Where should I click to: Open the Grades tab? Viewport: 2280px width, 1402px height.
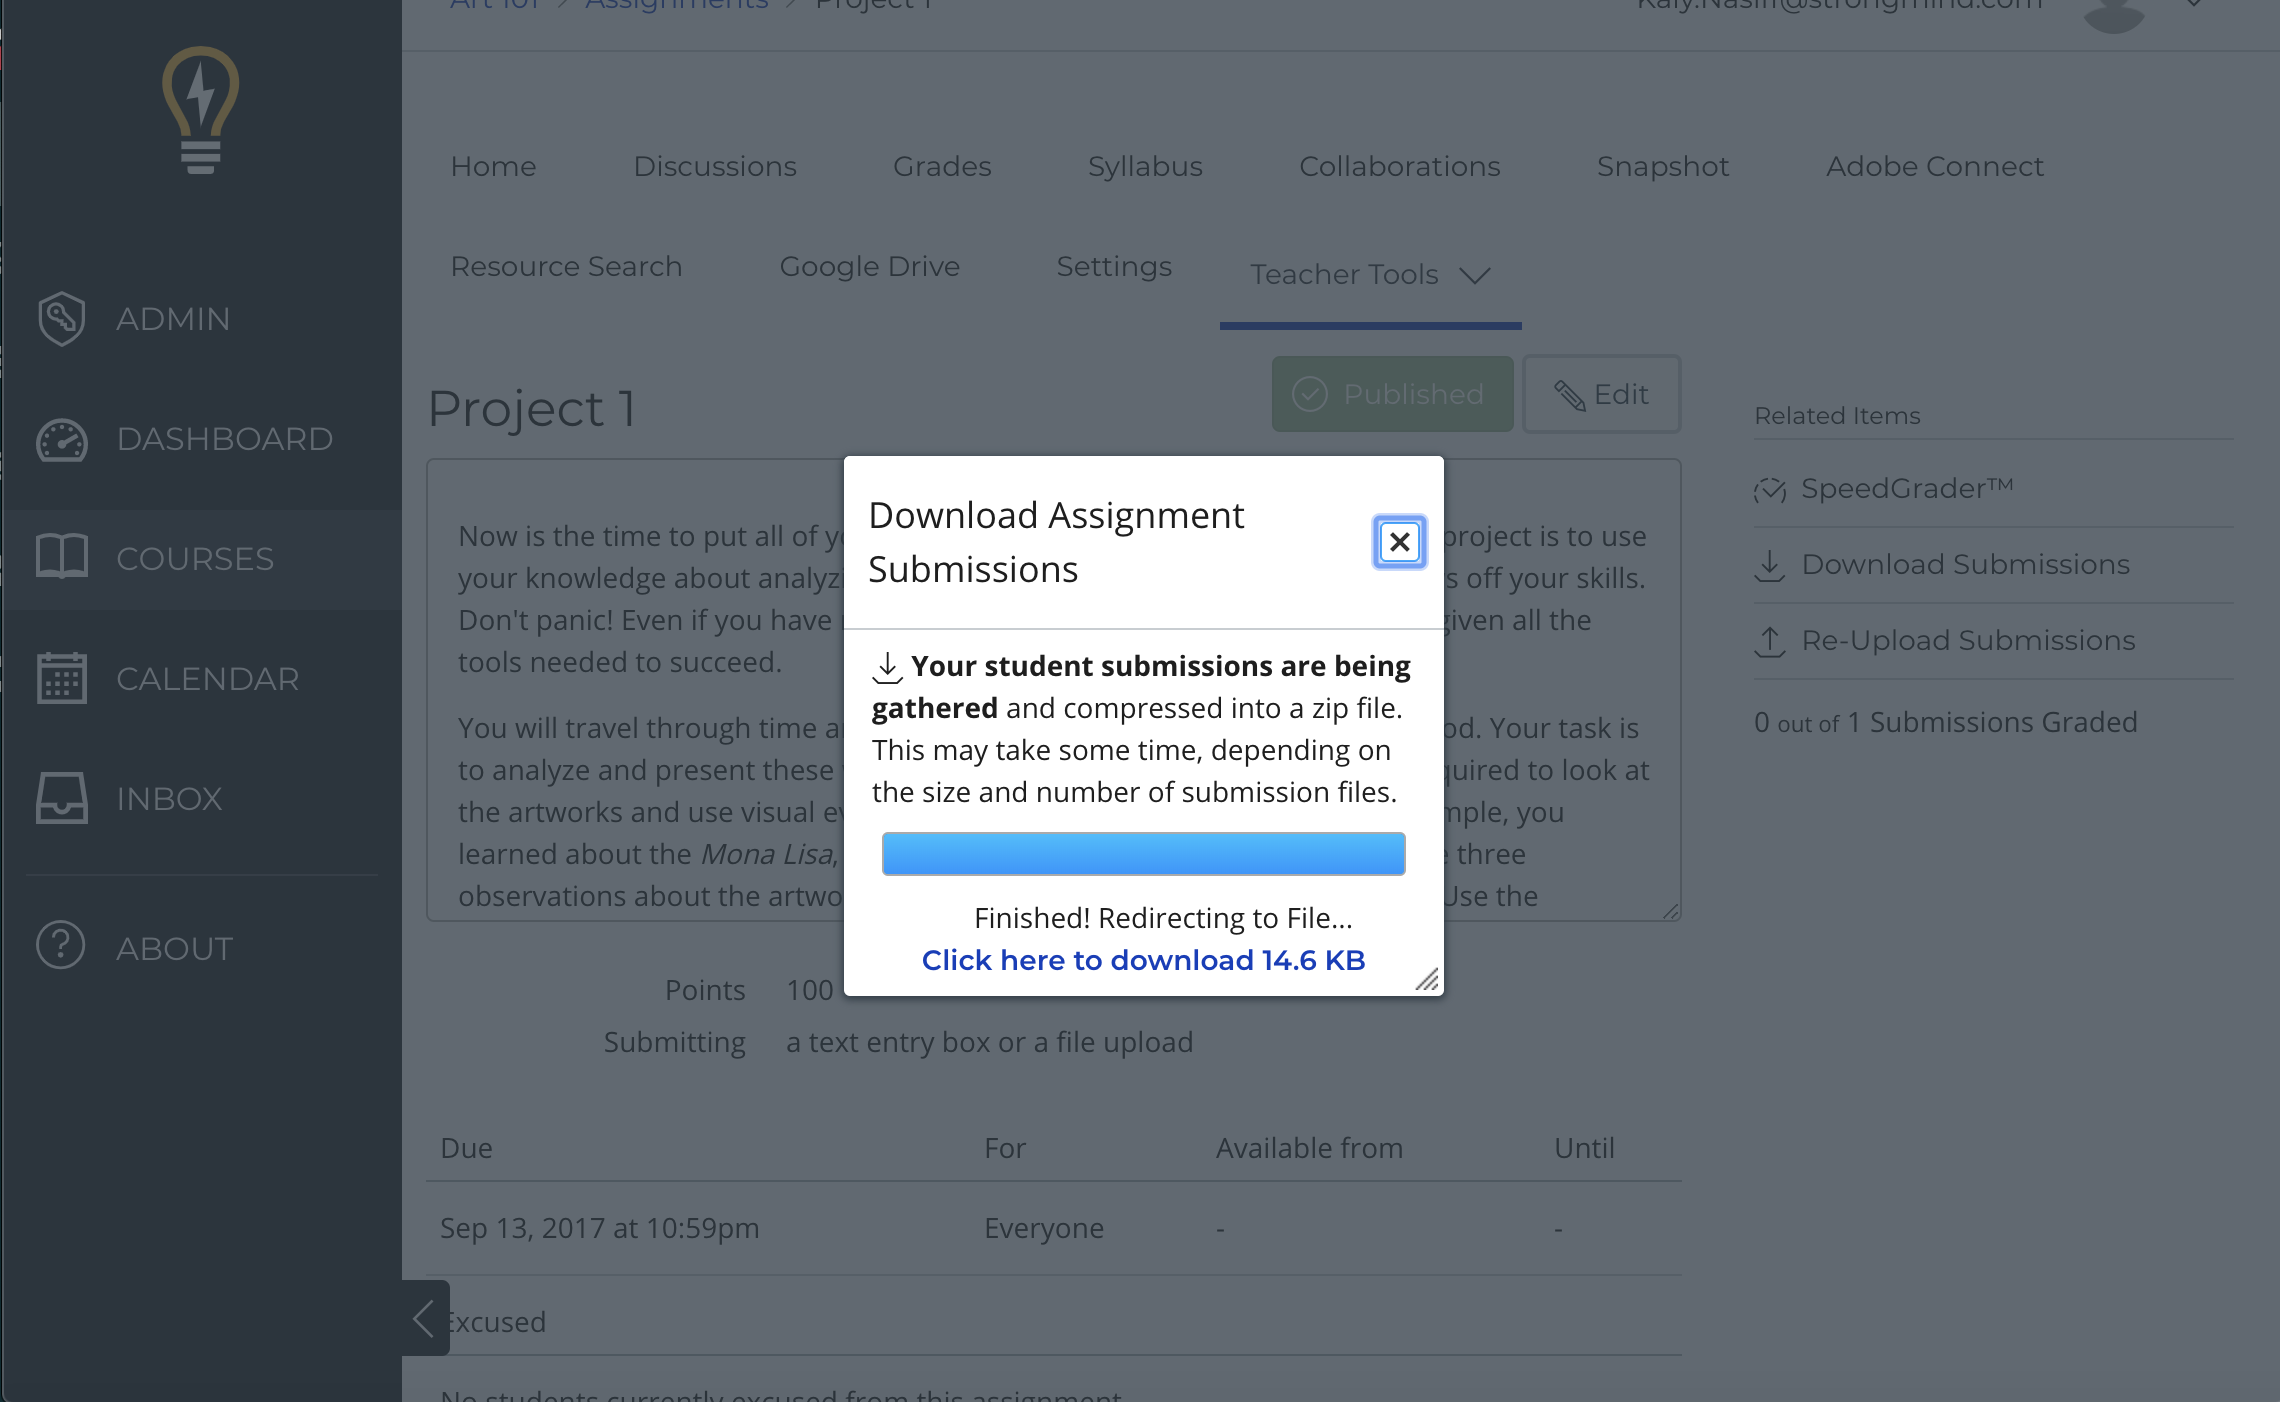[942, 166]
